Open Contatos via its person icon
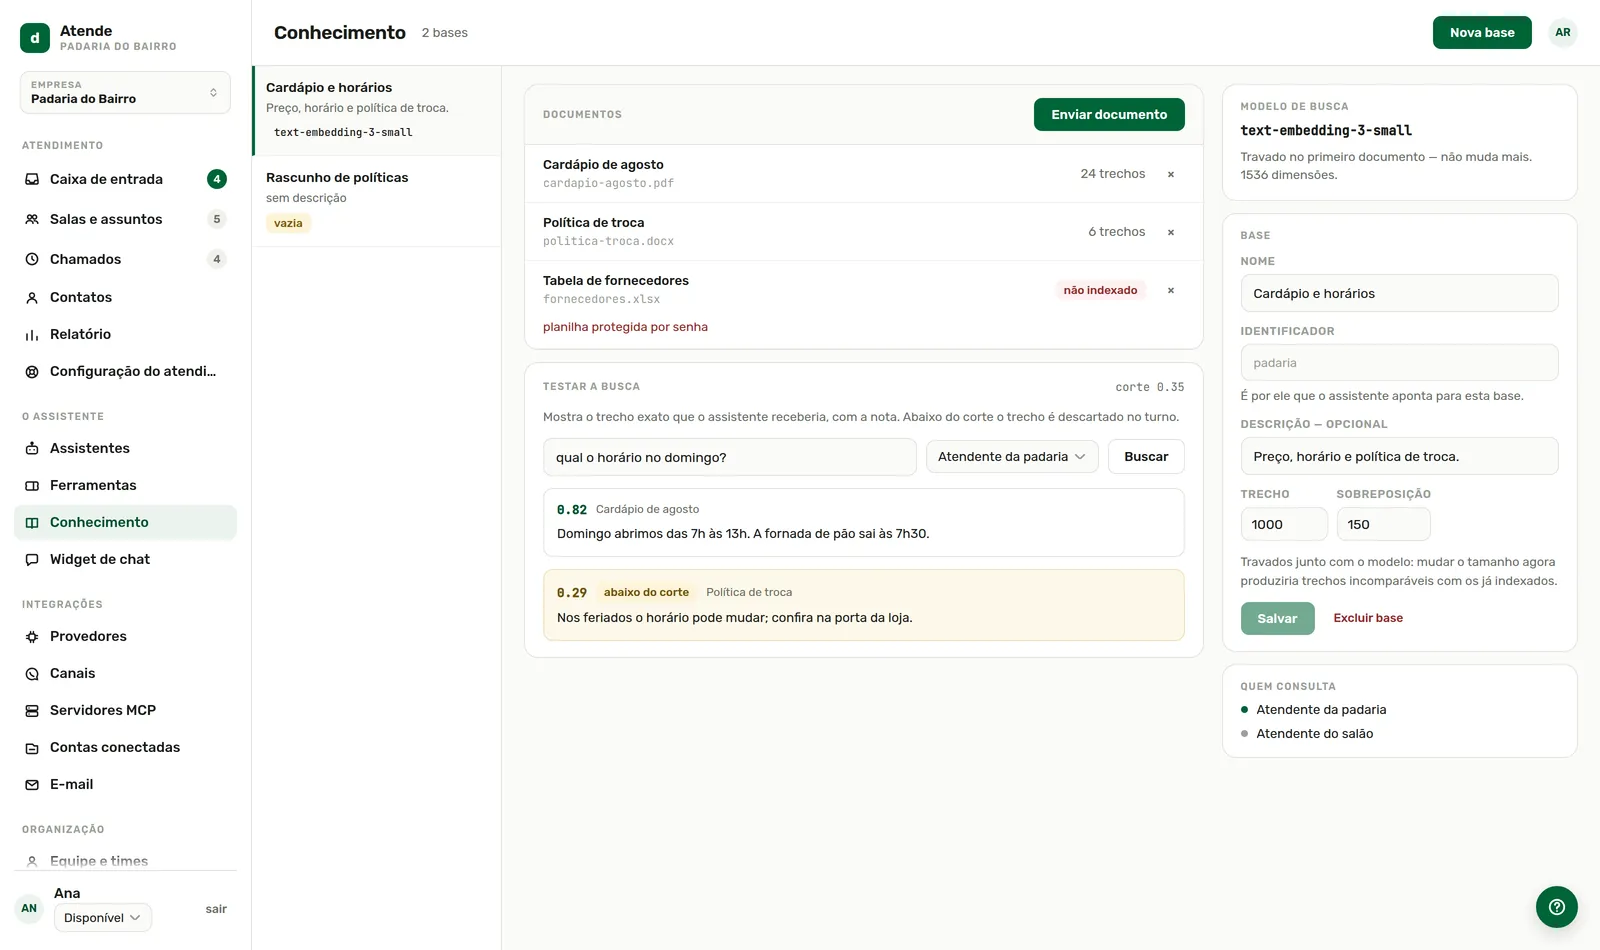1600x950 pixels. (x=32, y=297)
